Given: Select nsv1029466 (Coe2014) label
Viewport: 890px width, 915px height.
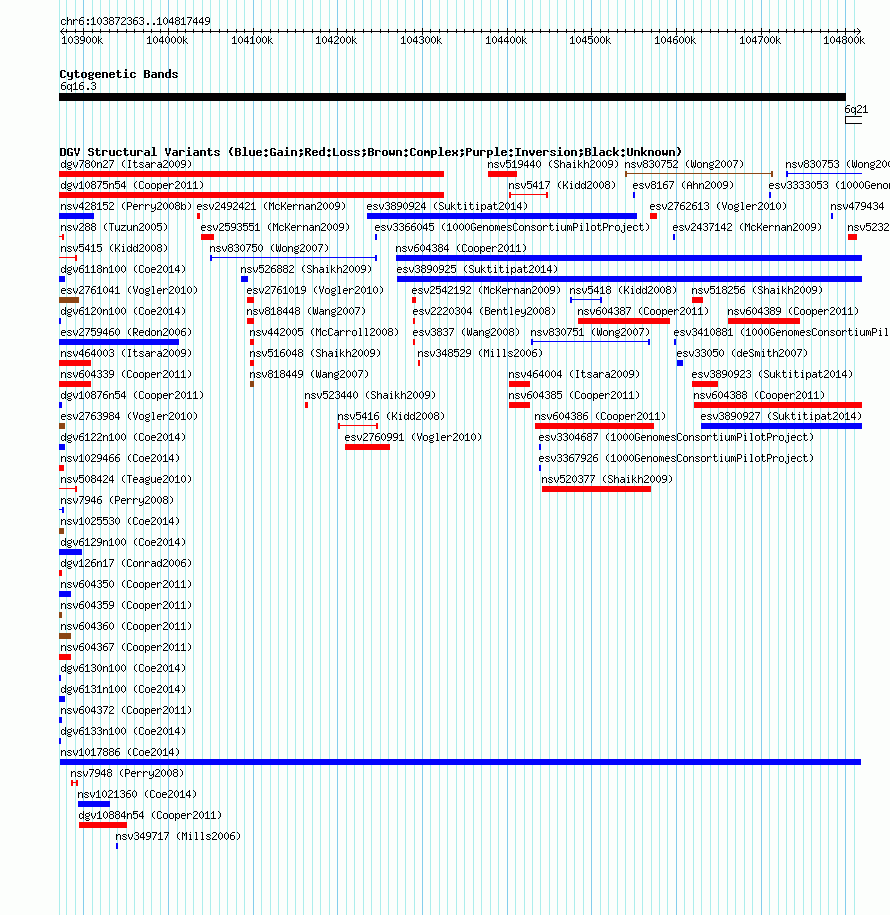Looking at the screenshot, I should click(x=120, y=459).
